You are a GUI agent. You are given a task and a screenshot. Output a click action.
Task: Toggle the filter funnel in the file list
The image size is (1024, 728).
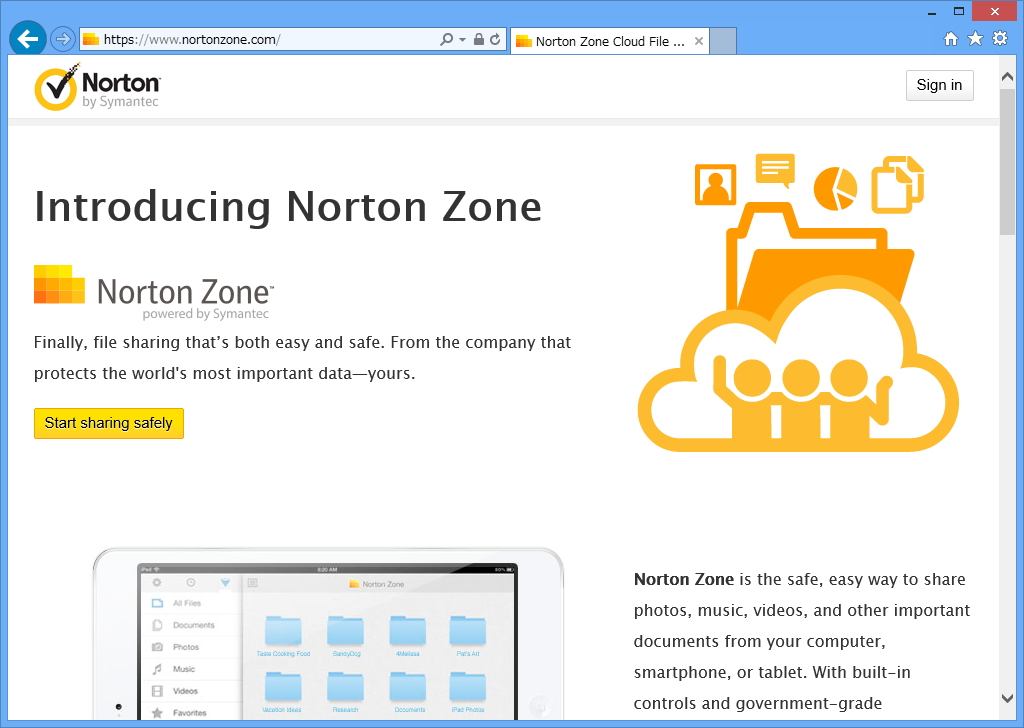225,582
